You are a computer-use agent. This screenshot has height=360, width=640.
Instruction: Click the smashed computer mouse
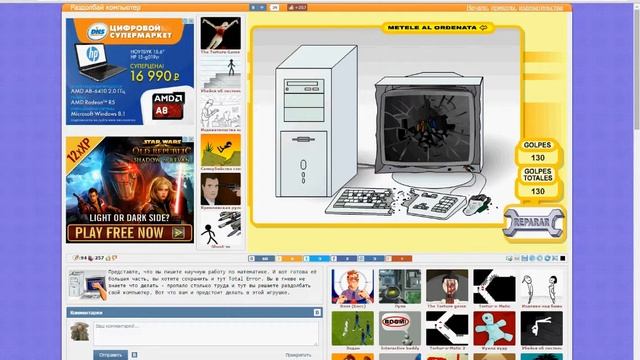point(477,204)
